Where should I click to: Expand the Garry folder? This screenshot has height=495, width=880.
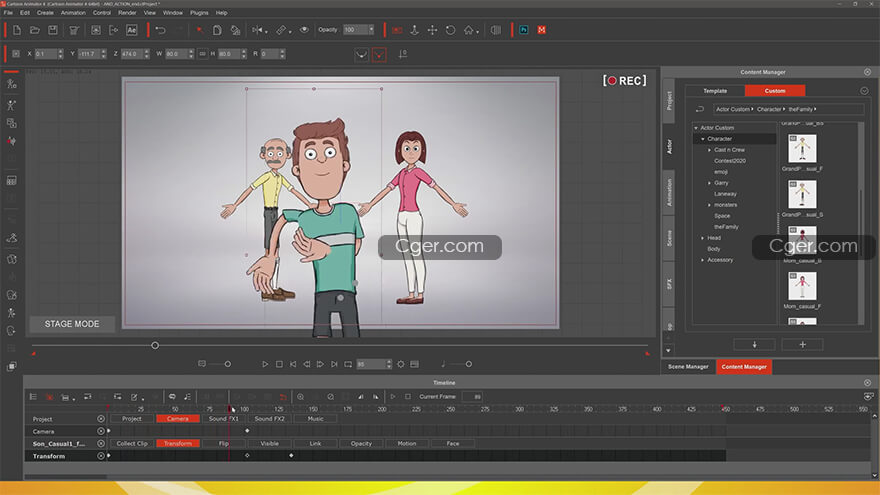coord(709,183)
